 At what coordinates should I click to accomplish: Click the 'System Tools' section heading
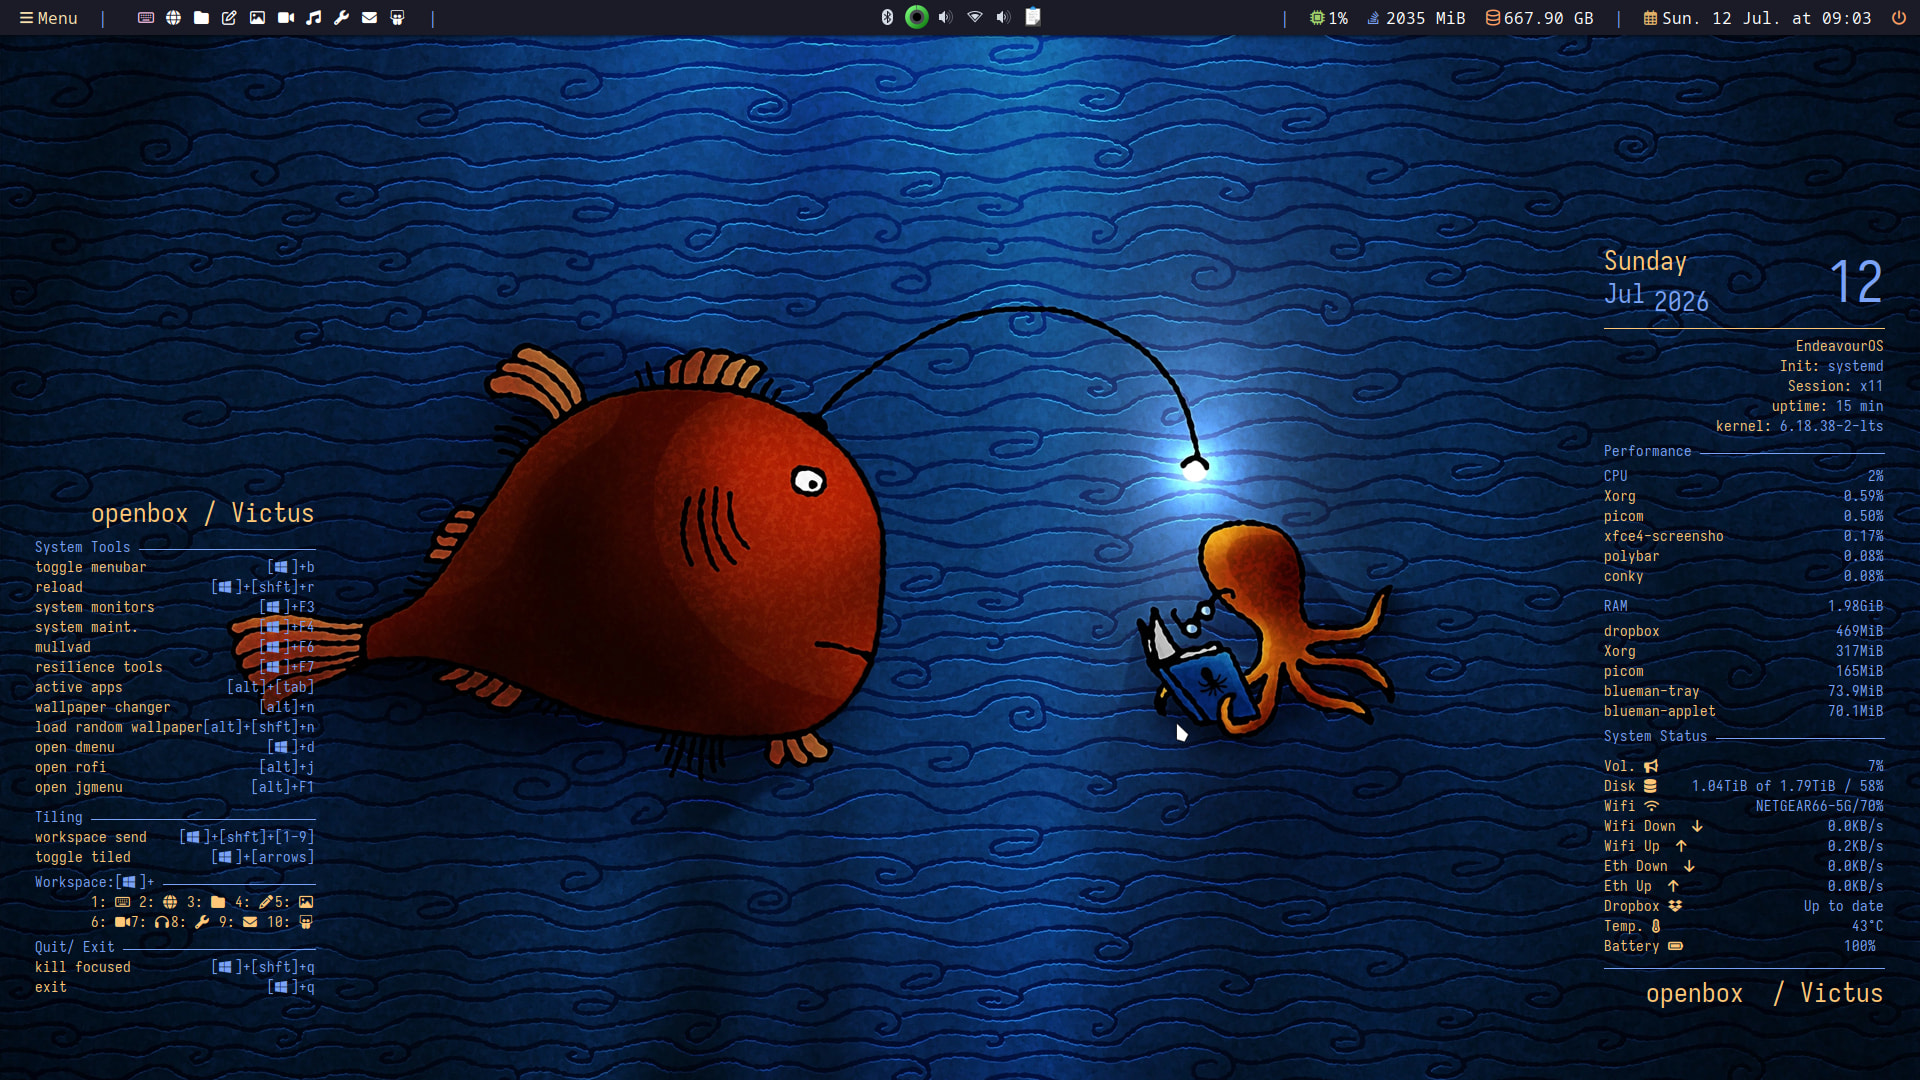tap(83, 547)
